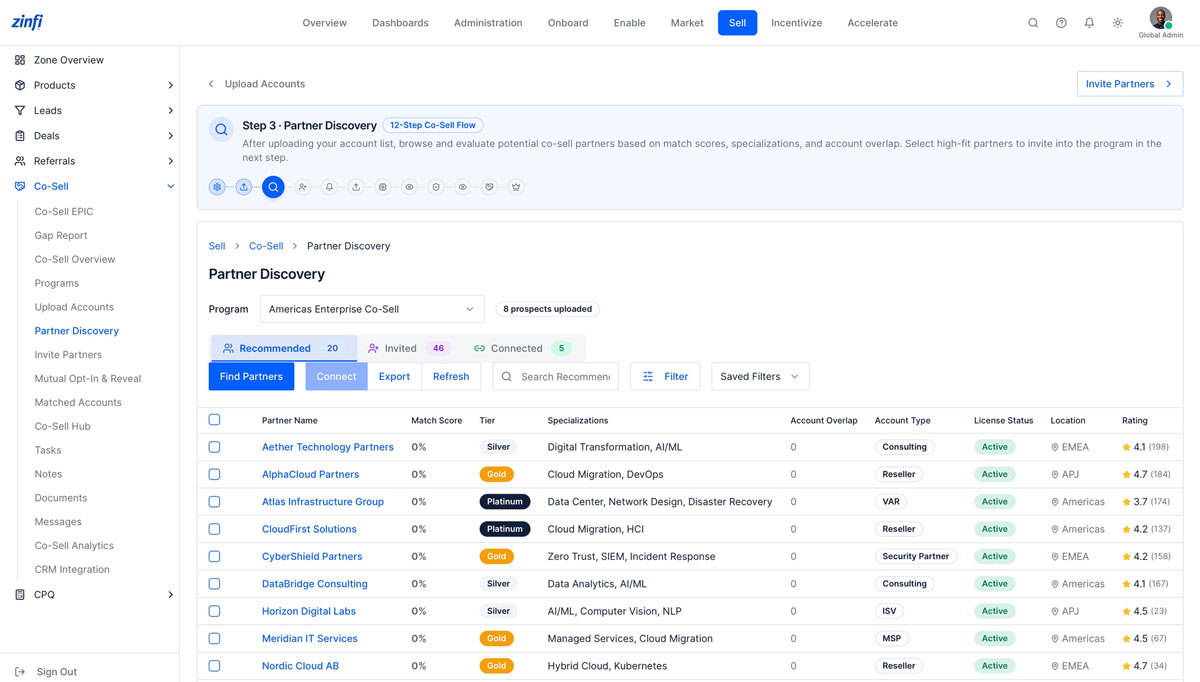Open the help question-mark icon

[1061, 23]
